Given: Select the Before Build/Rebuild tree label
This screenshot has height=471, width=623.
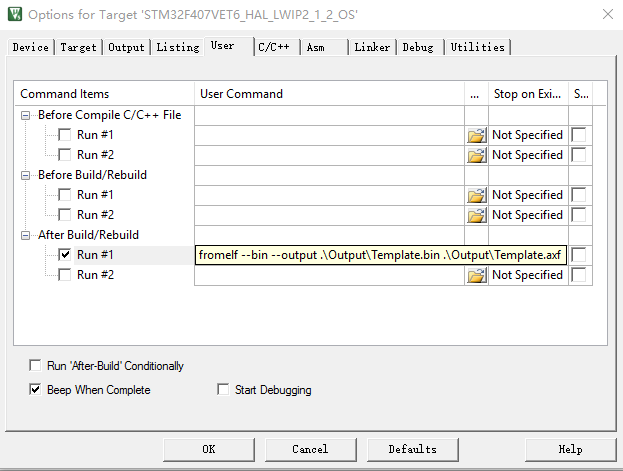Looking at the screenshot, I should pyautogui.click(x=92, y=175).
